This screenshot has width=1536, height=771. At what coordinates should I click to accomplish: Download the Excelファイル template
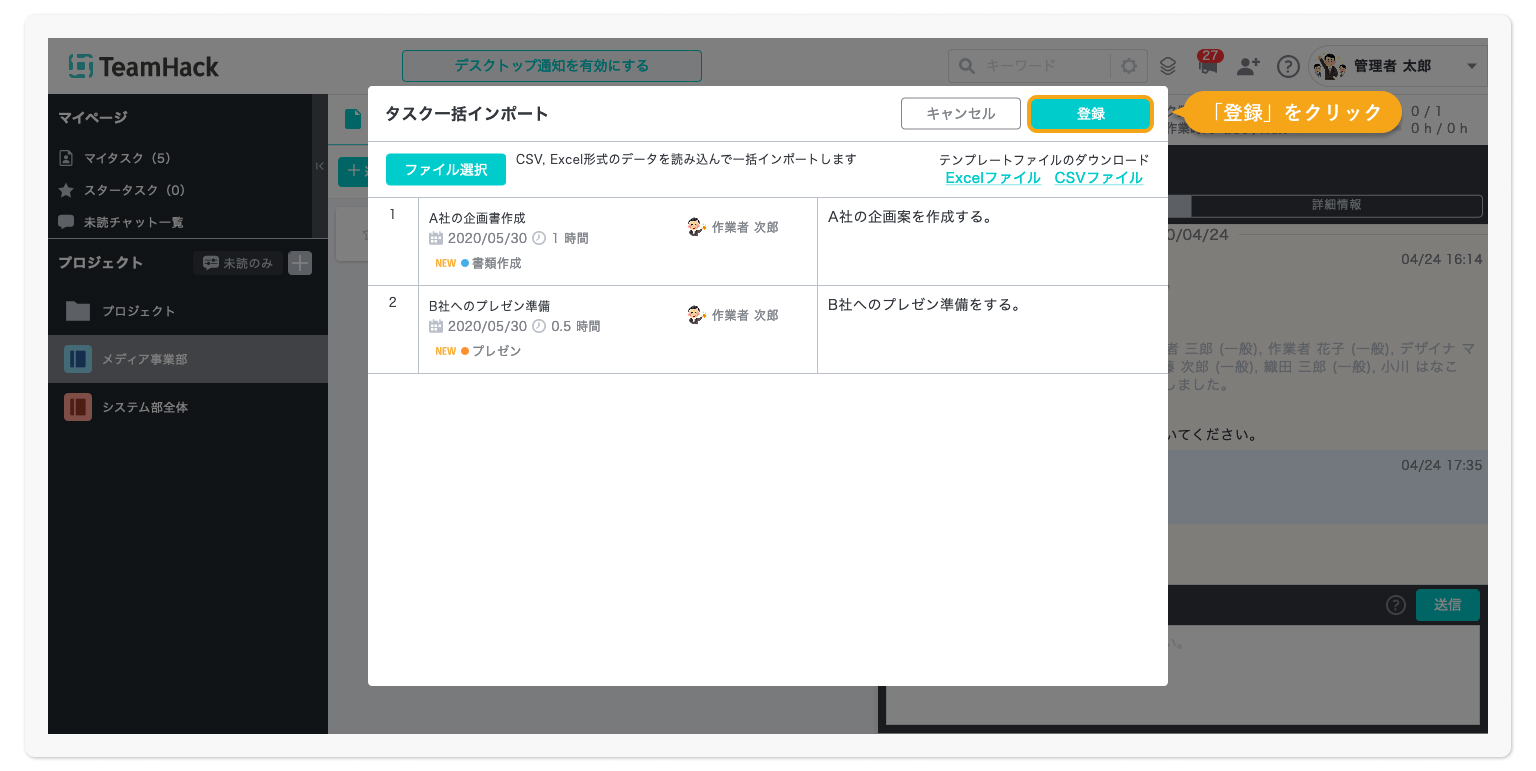click(992, 178)
